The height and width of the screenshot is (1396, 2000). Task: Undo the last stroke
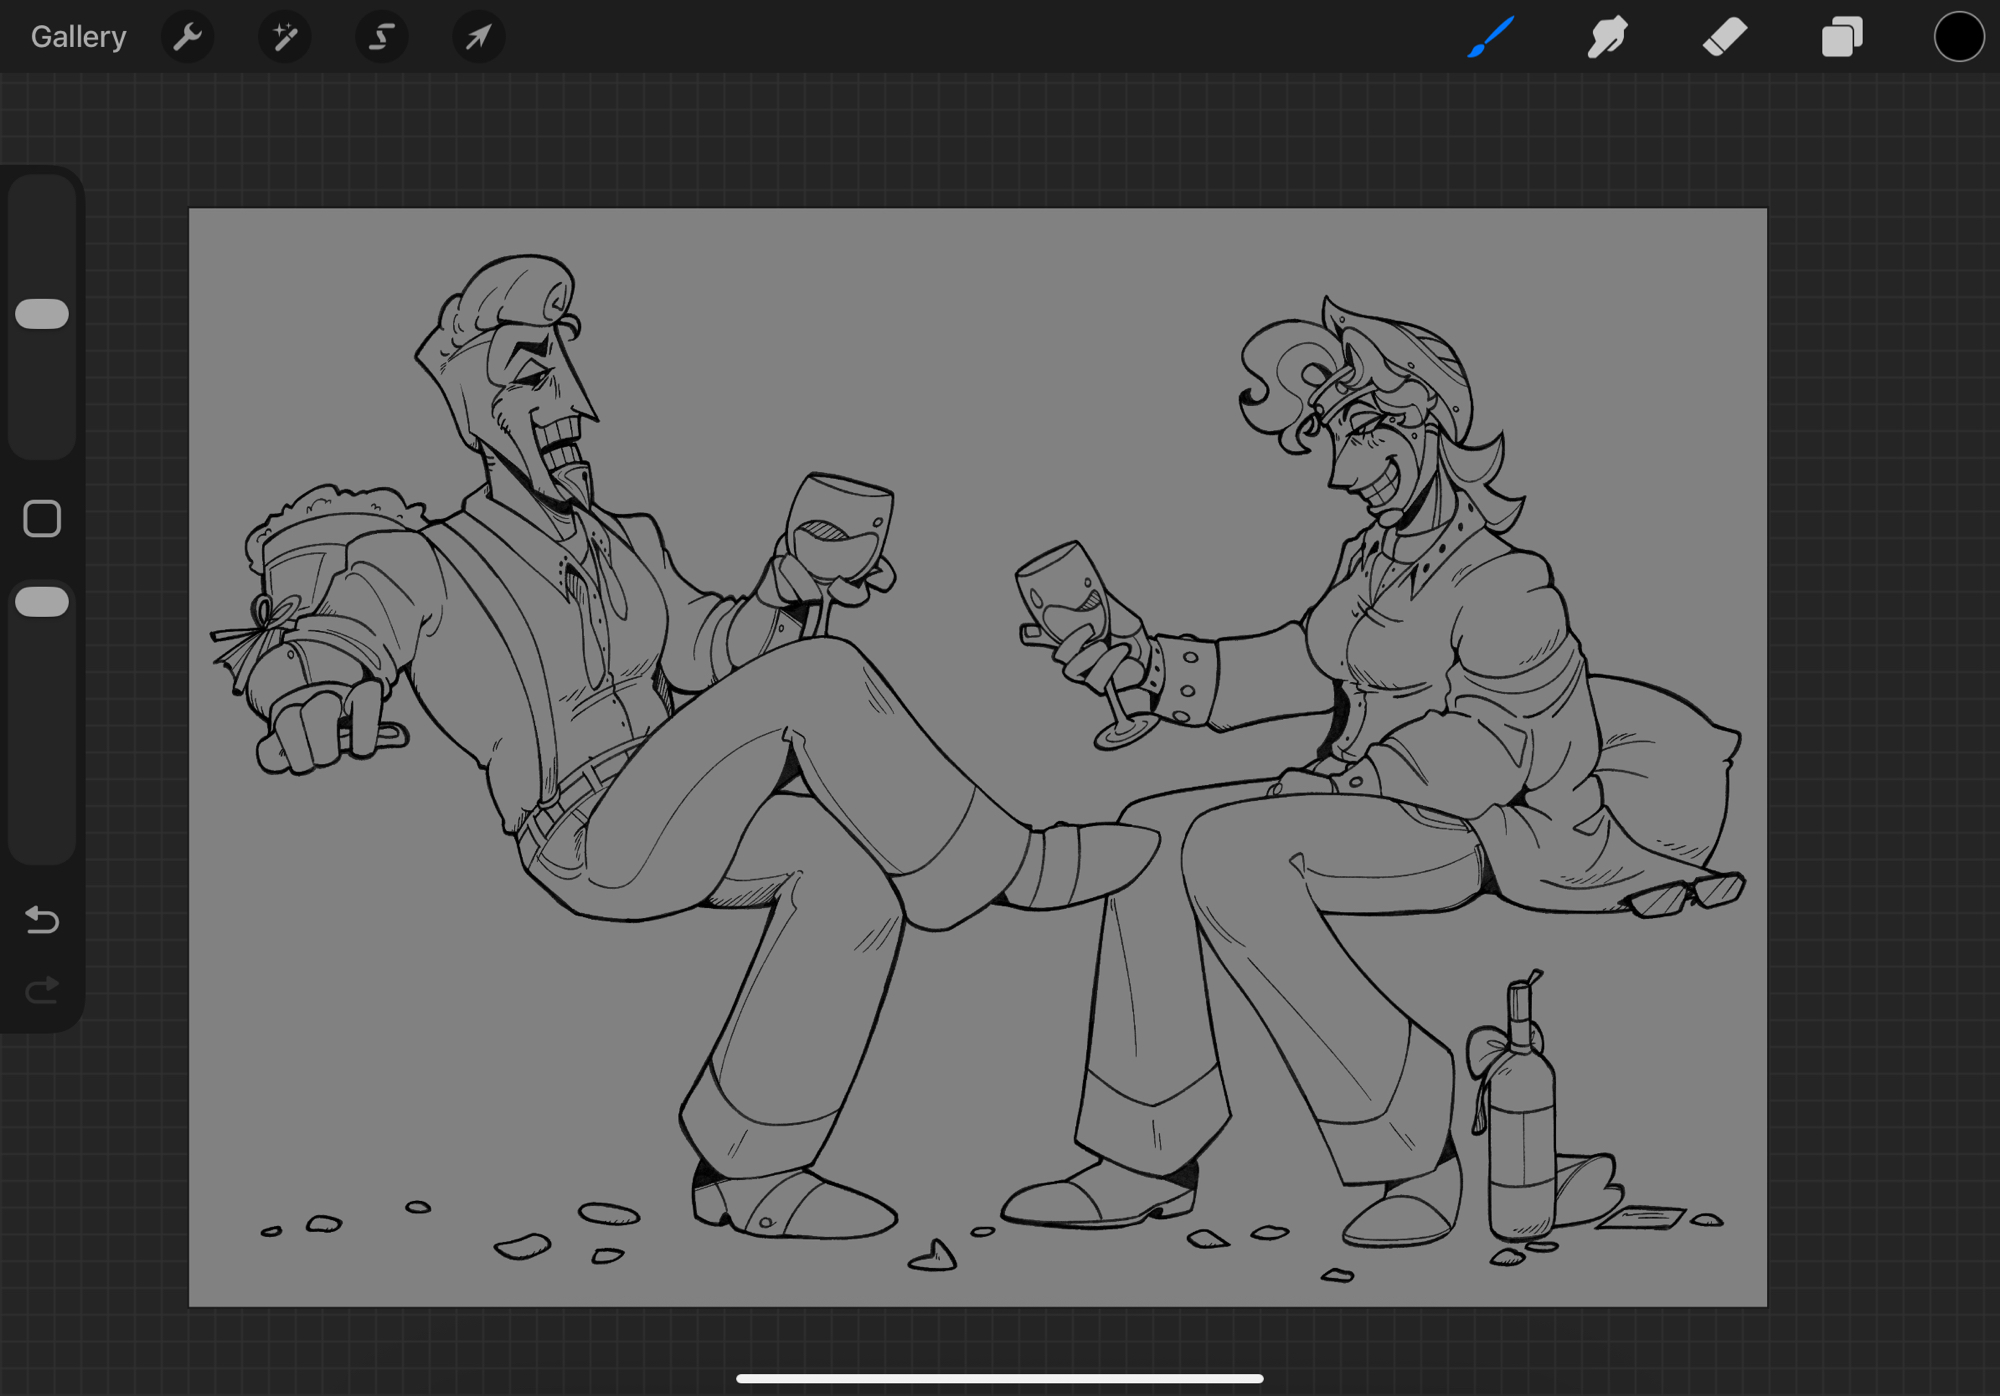[42, 919]
